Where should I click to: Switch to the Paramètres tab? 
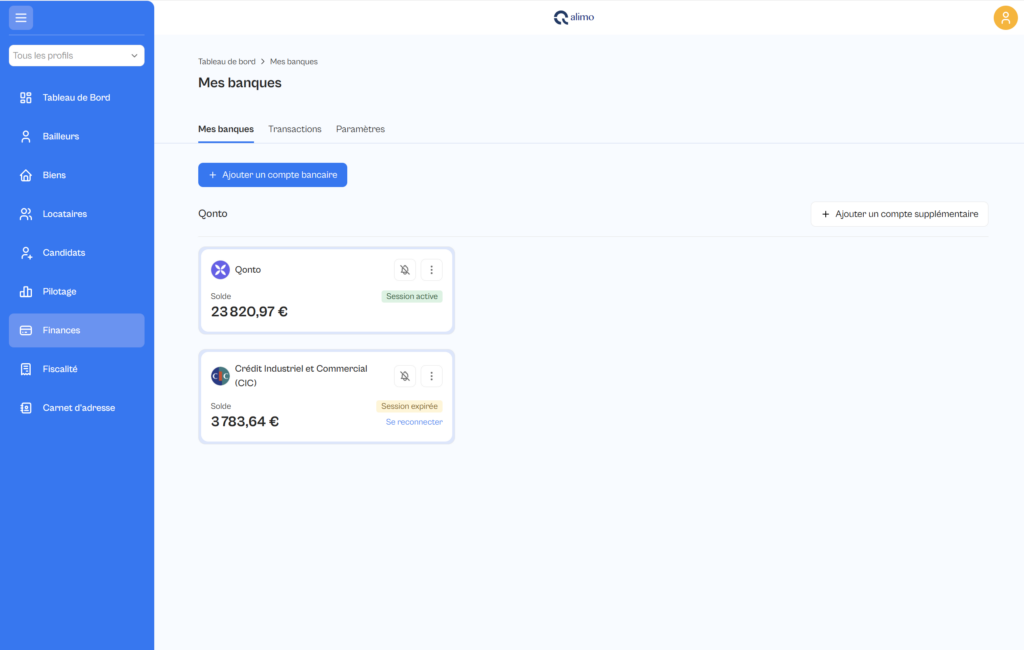[x=360, y=129]
